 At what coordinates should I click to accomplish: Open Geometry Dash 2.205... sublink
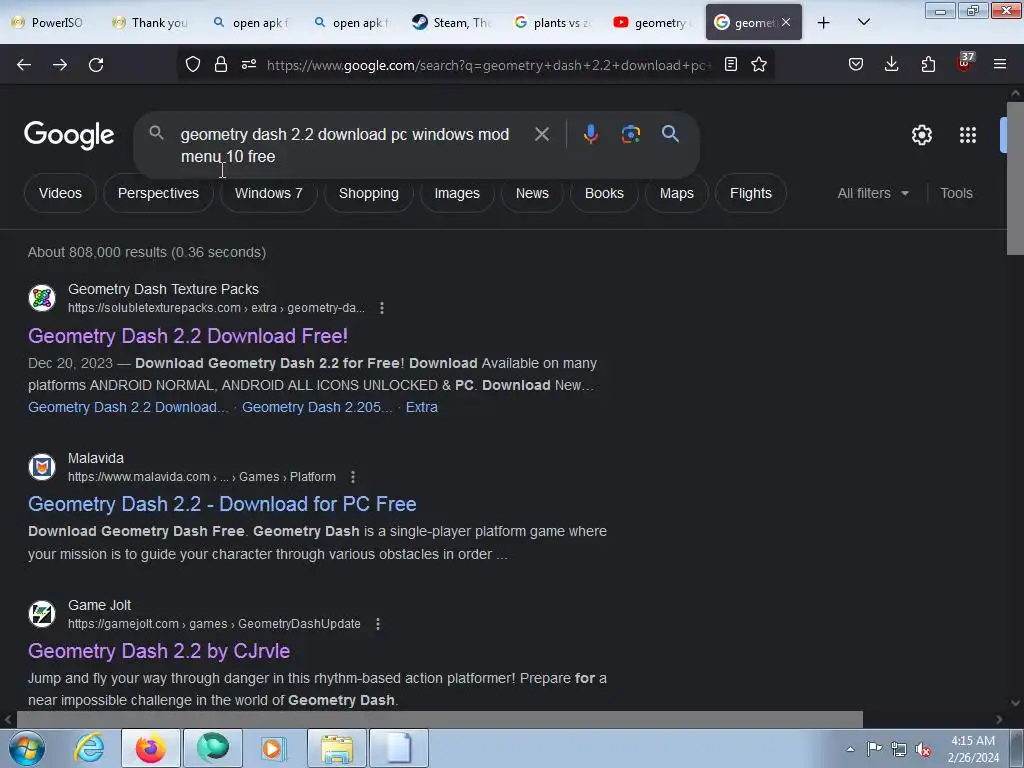pyautogui.click(x=317, y=407)
